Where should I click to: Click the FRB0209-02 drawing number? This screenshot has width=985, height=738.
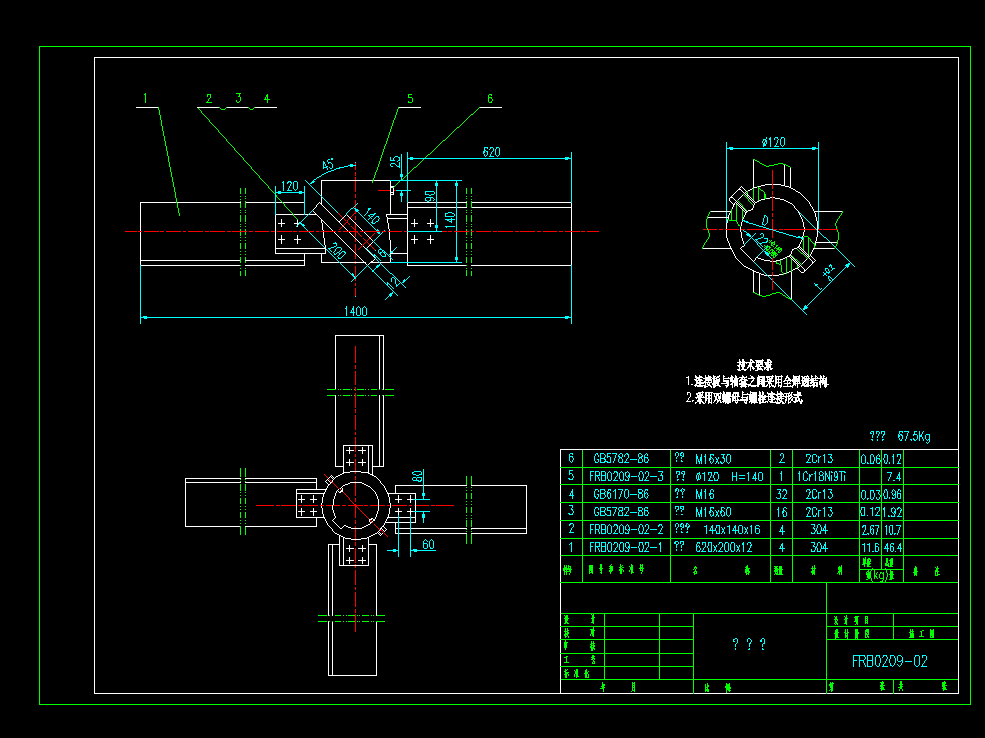tap(889, 661)
